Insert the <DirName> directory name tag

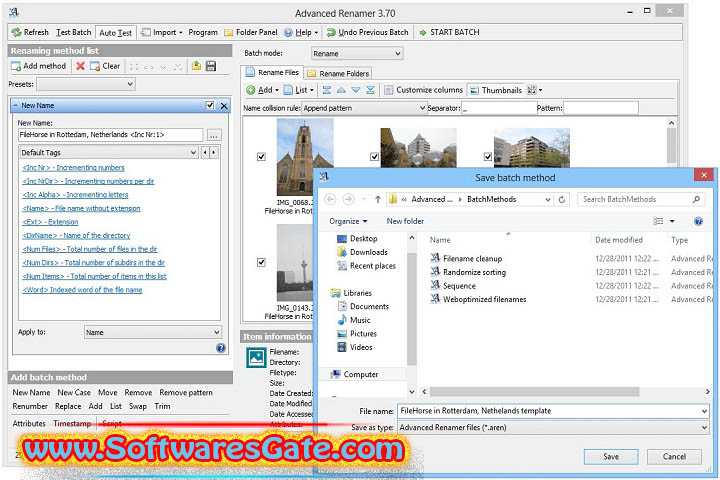pyautogui.click(x=76, y=235)
